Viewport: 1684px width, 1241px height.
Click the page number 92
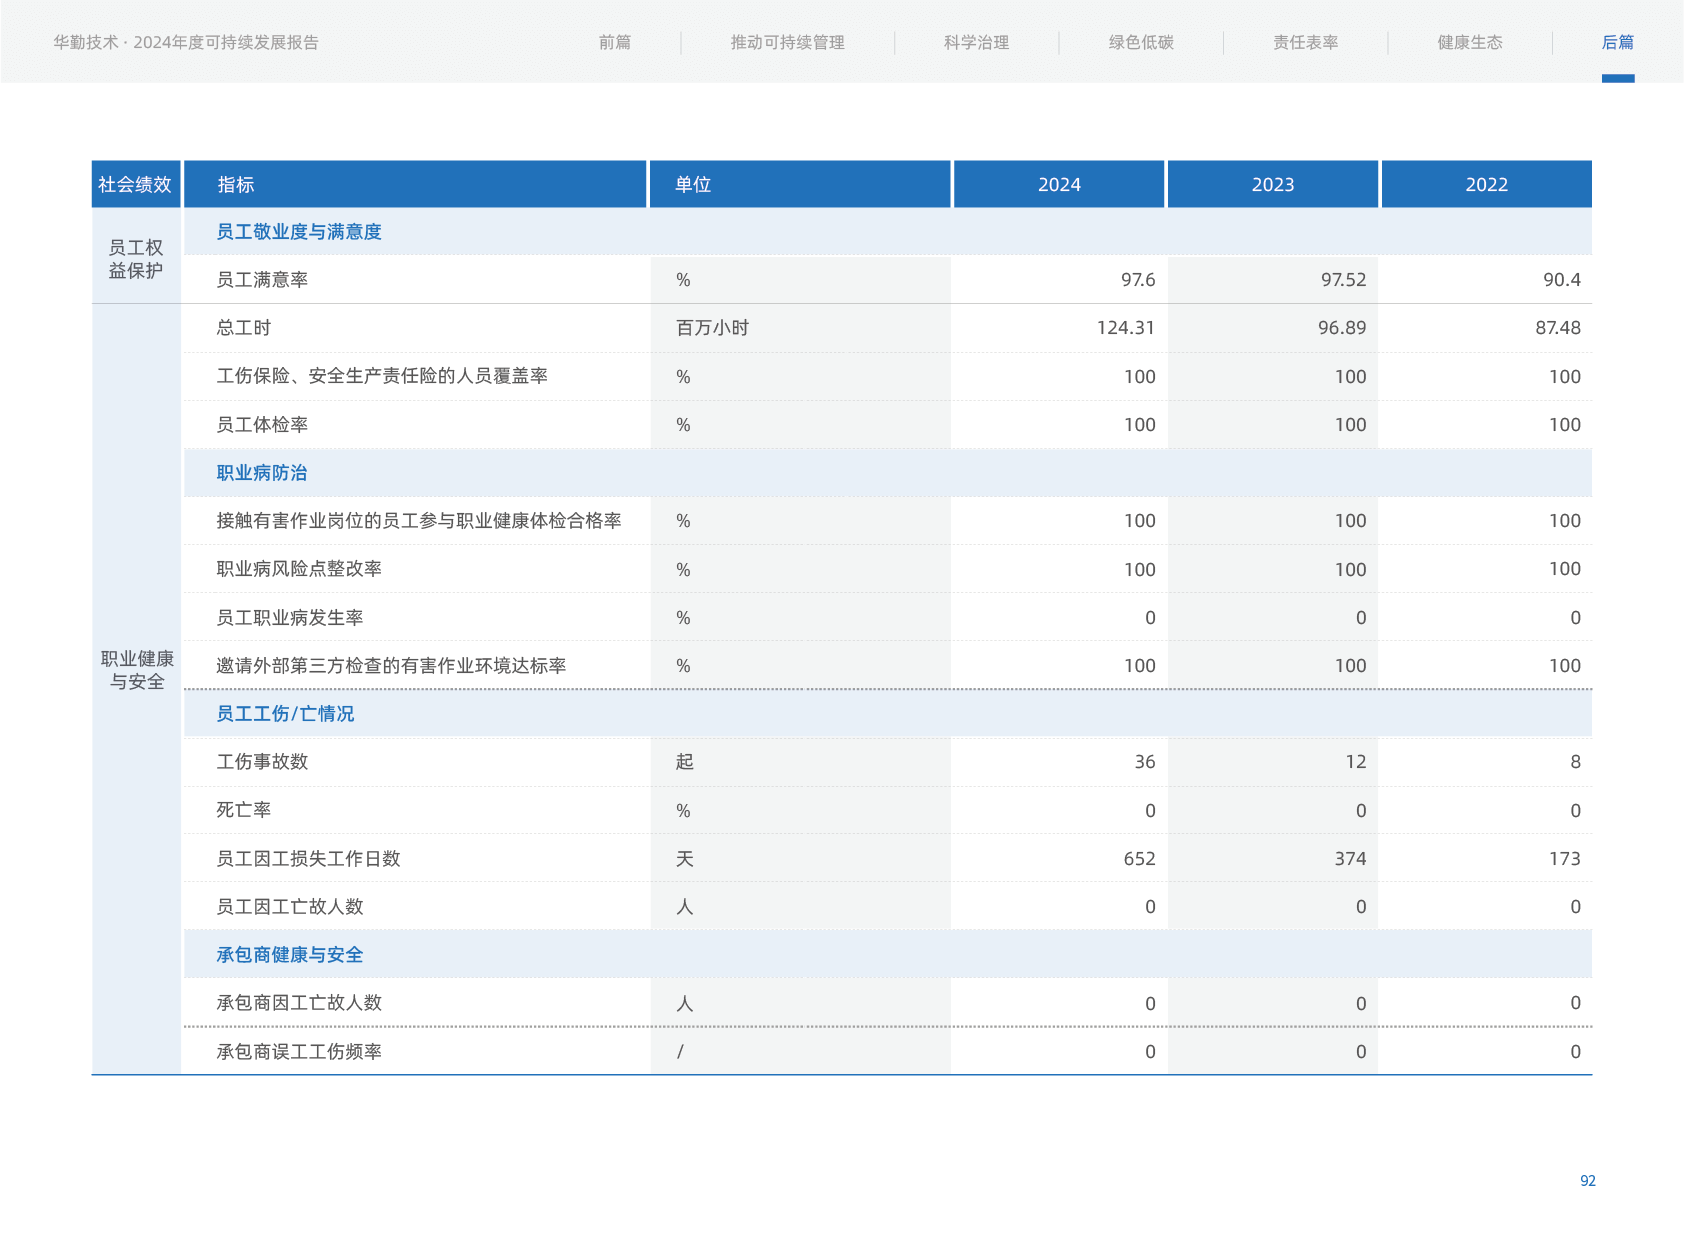1587,1181
